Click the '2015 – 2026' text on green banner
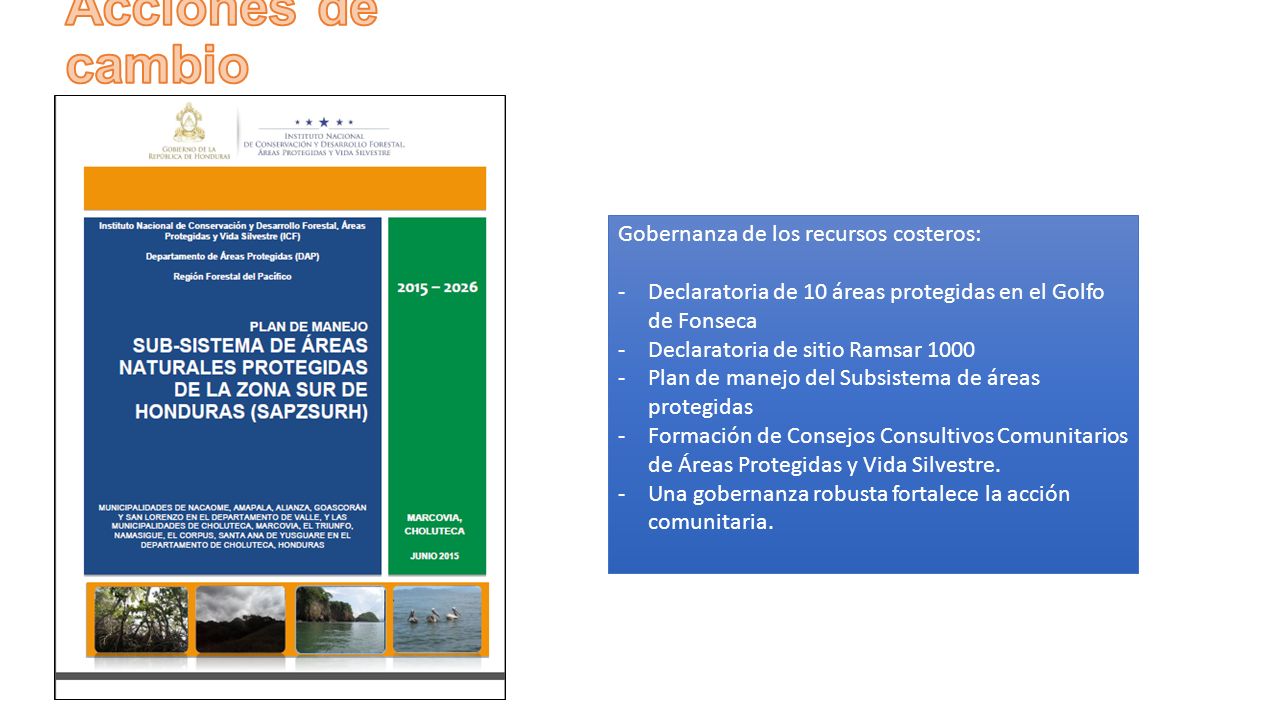 point(437,287)
